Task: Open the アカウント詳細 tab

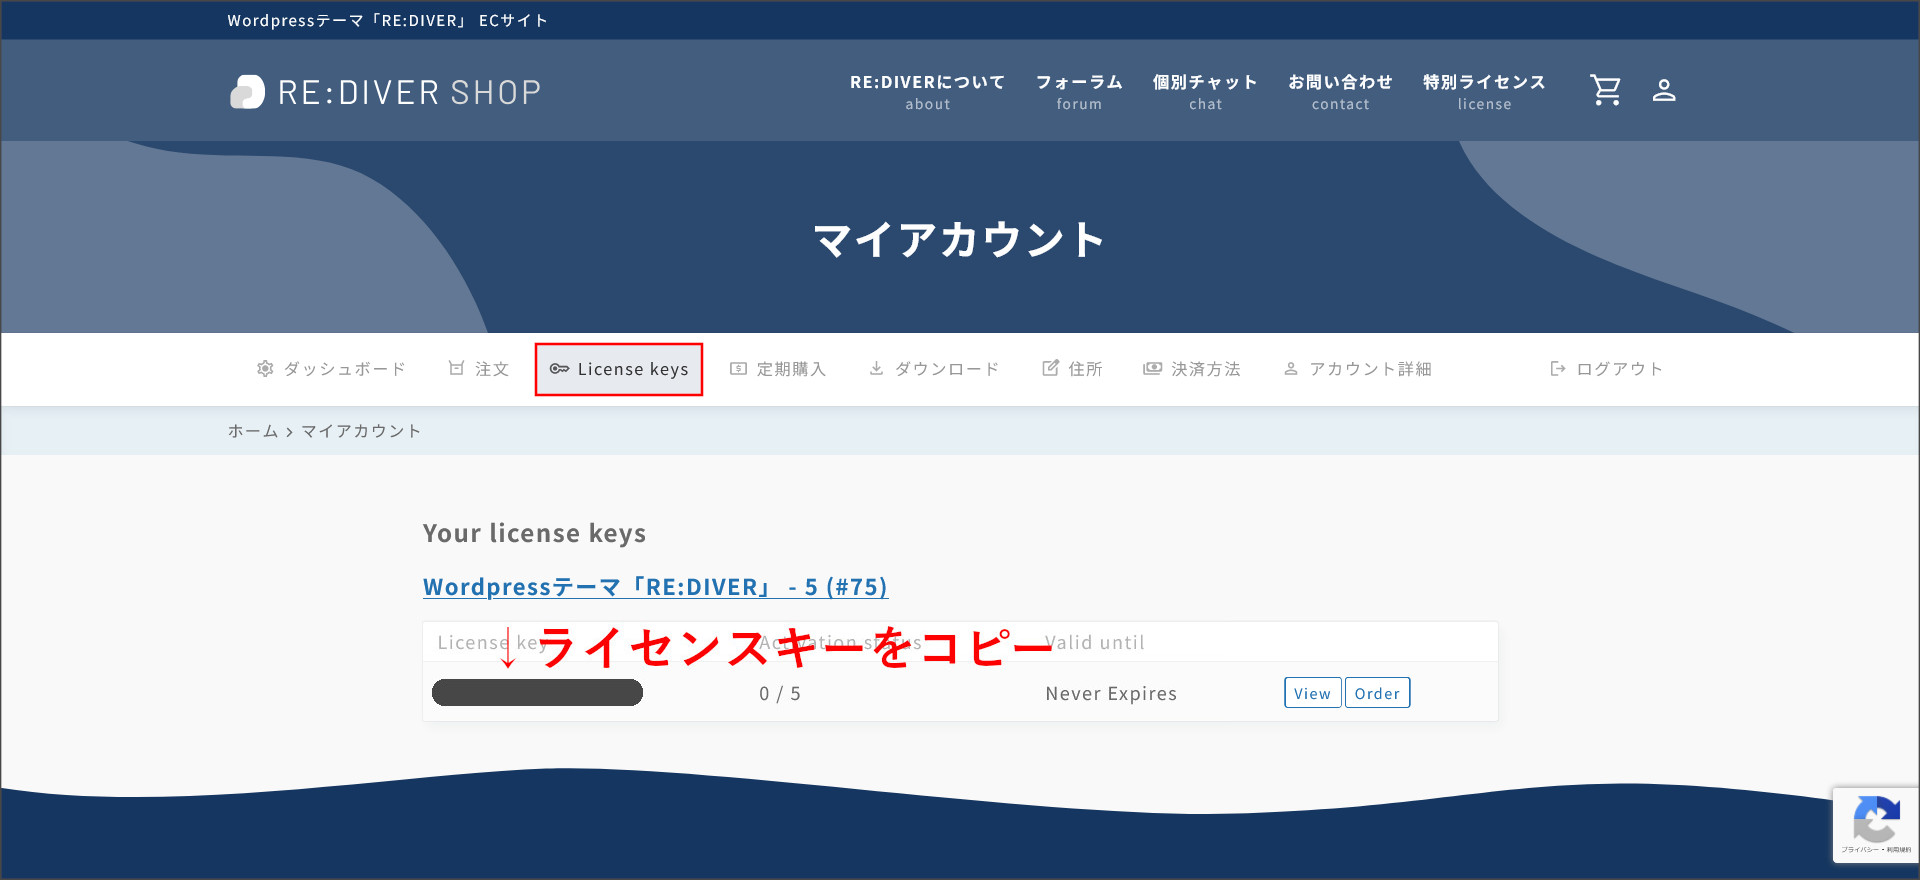Action: (1358, 369)
